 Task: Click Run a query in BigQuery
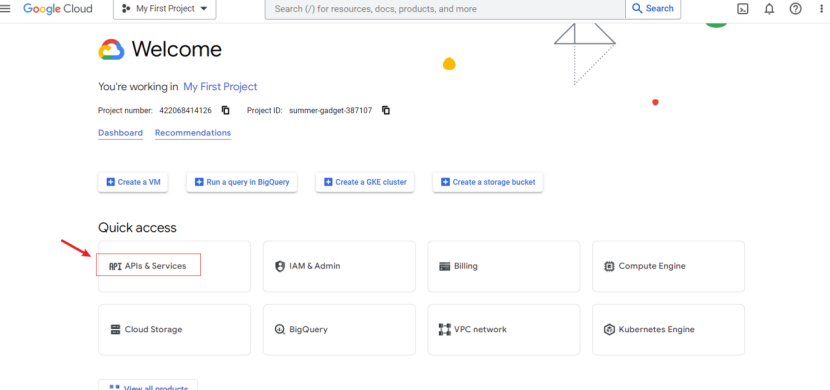(x=242, y=182)
